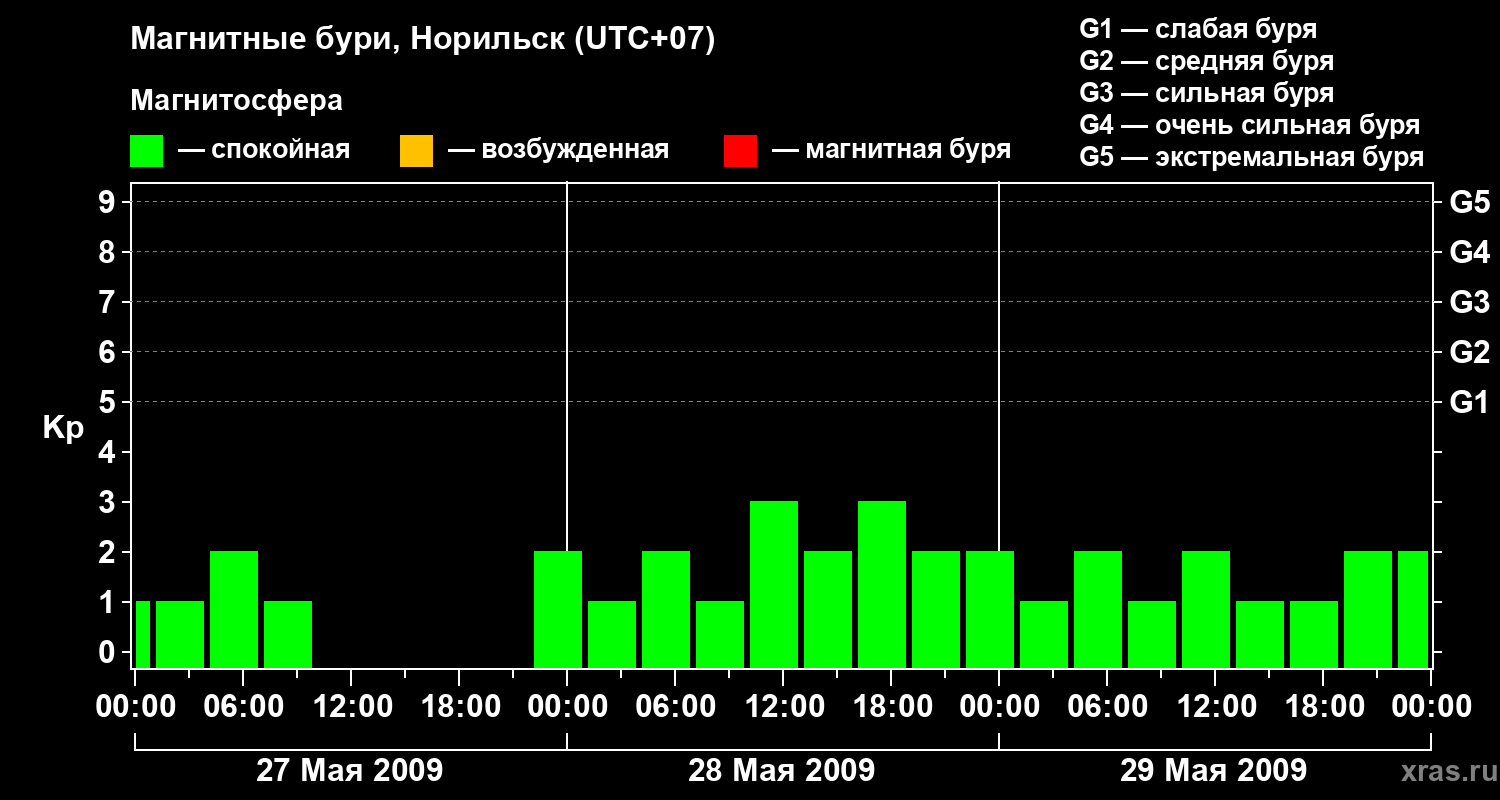Click the Kp 2 bar at 12:00 on 29 Мая
Viewport: 1500px width, 800px height.
(1206, 609)
